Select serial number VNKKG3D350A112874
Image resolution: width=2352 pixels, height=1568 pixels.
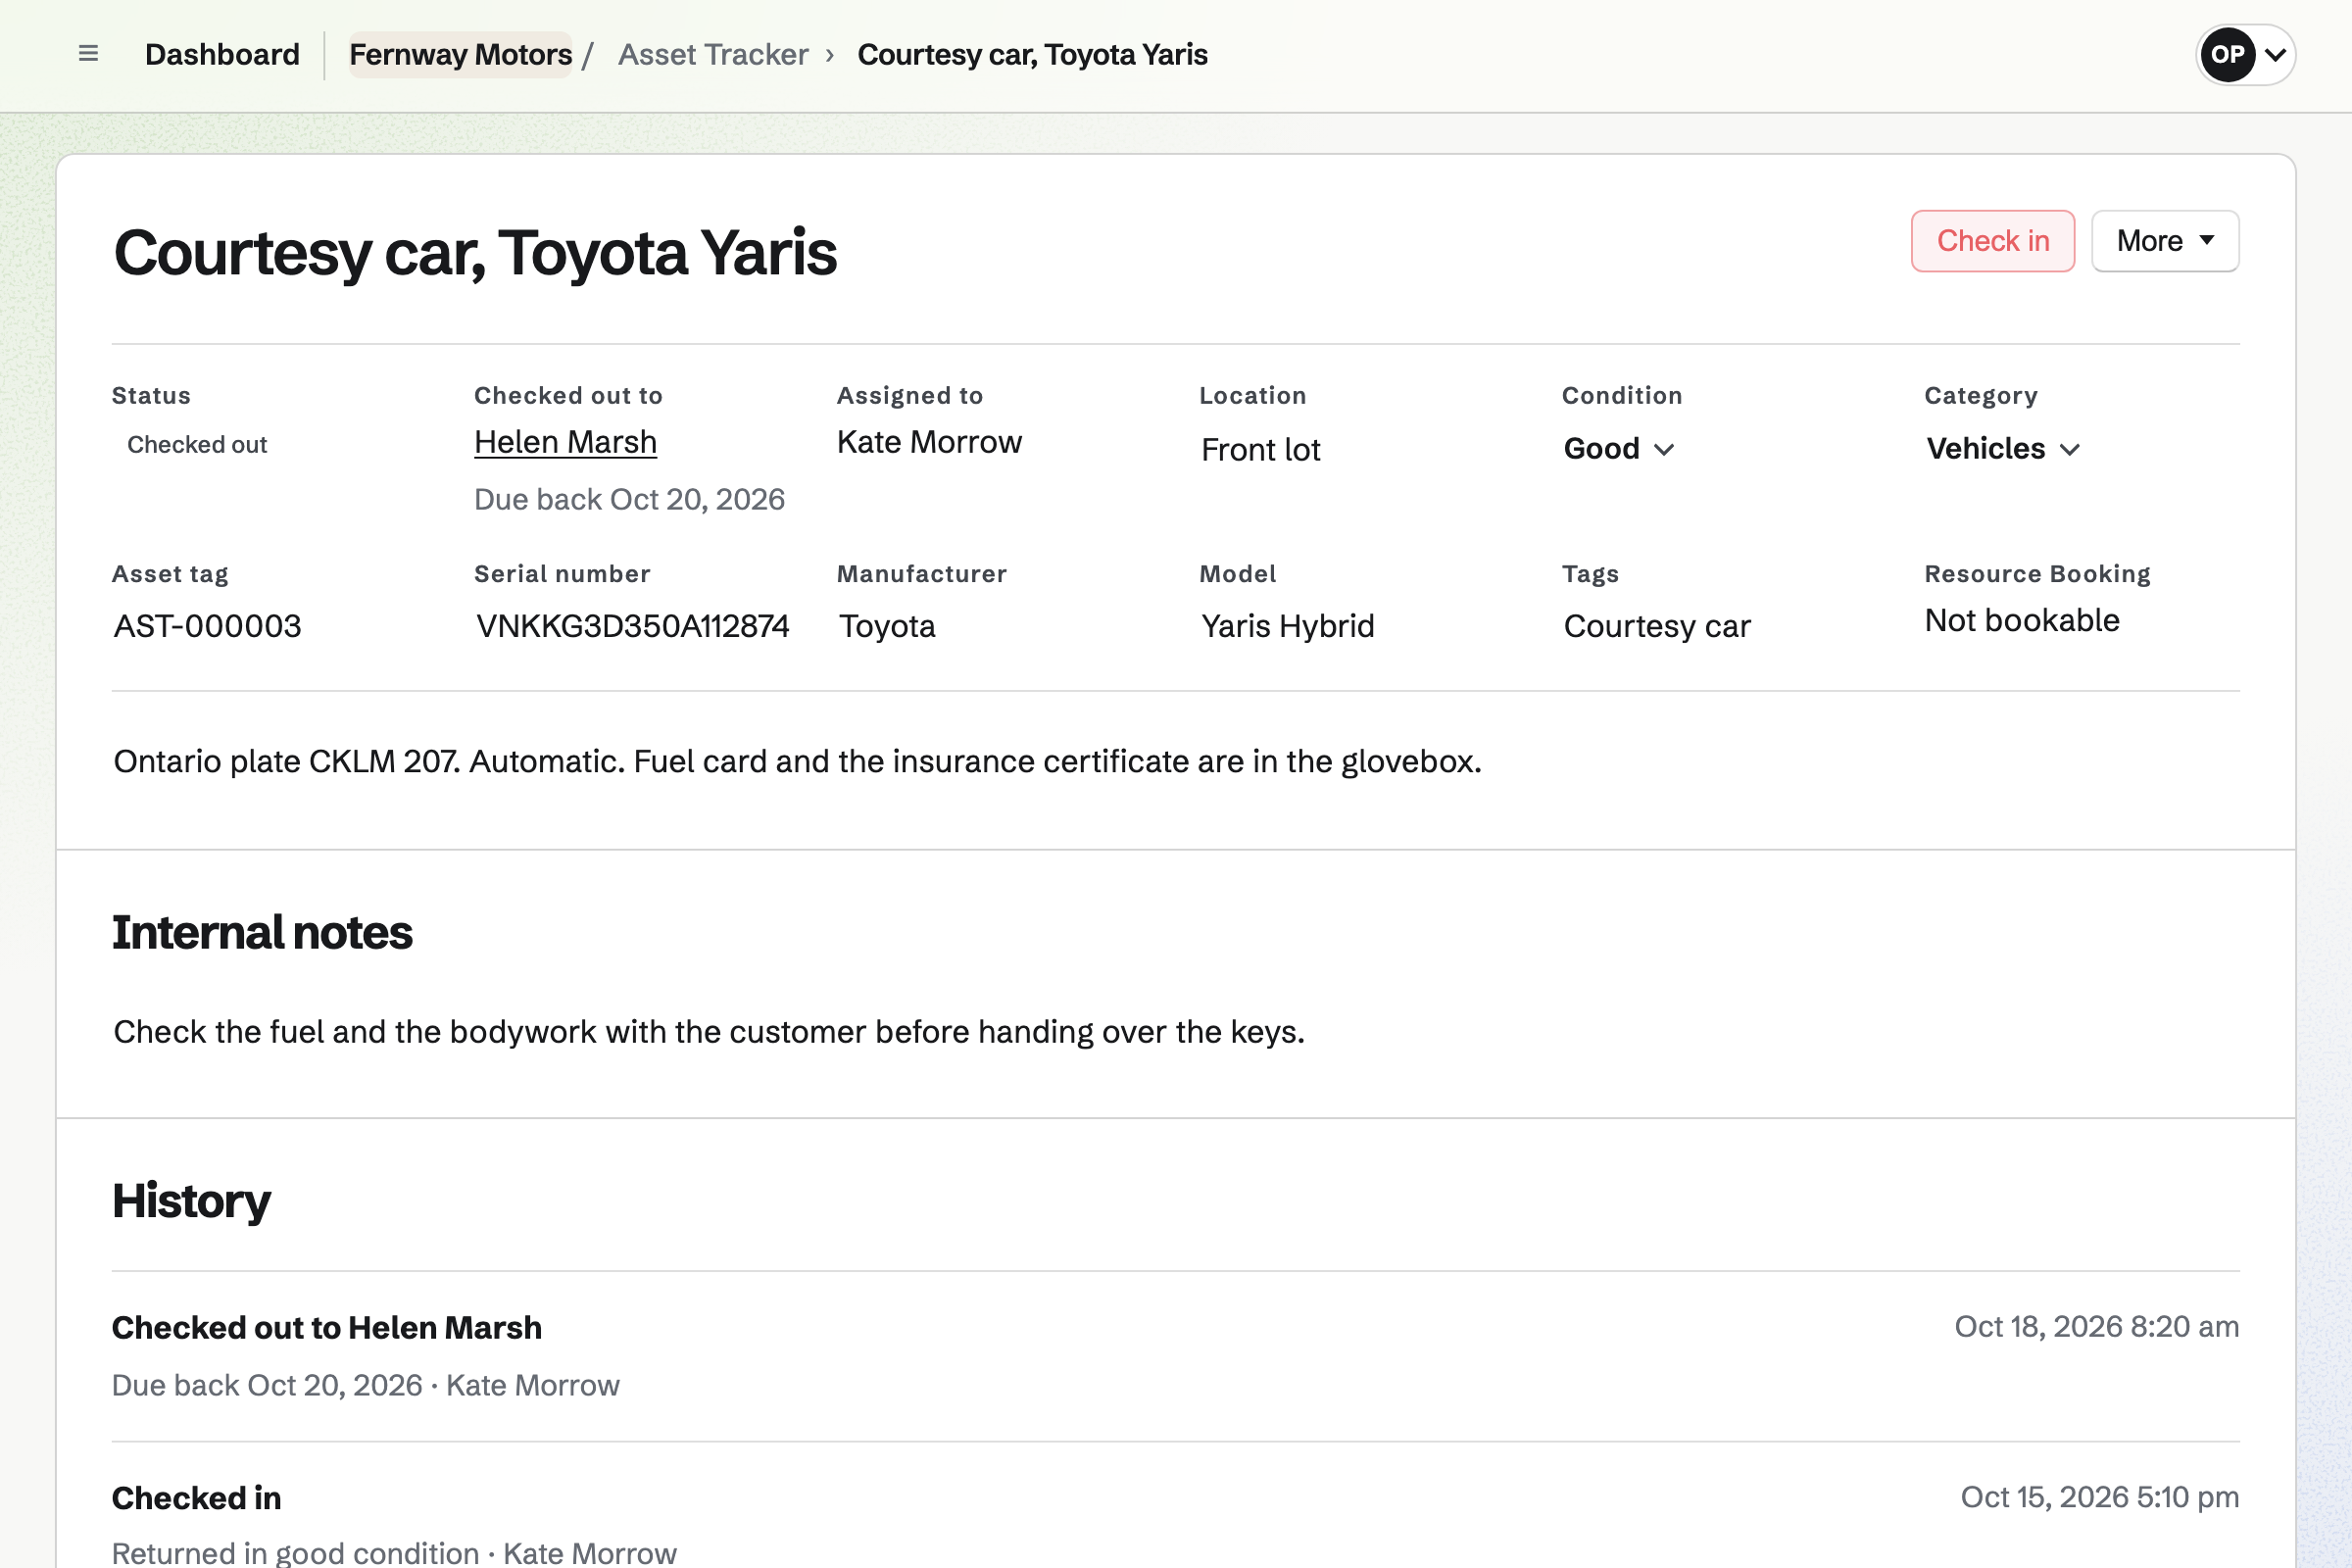[632, 626]
